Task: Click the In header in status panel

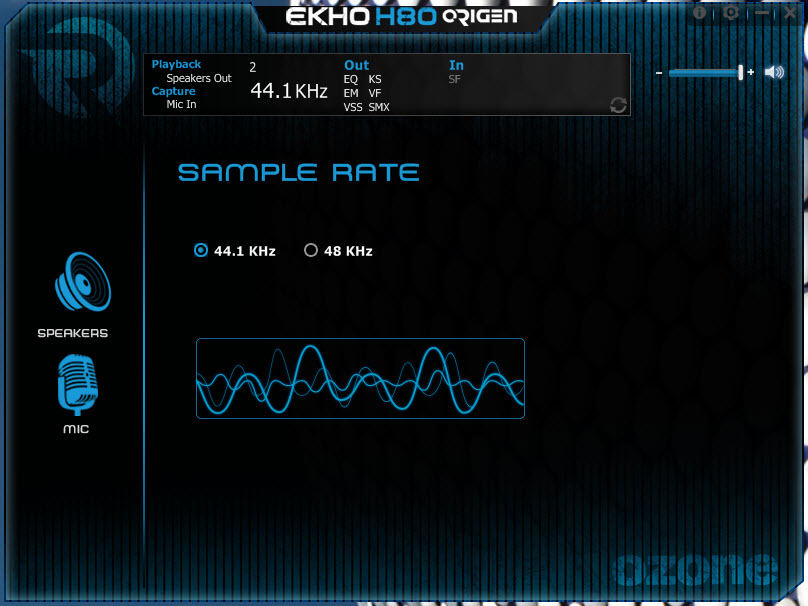Action: pos(456,65)
